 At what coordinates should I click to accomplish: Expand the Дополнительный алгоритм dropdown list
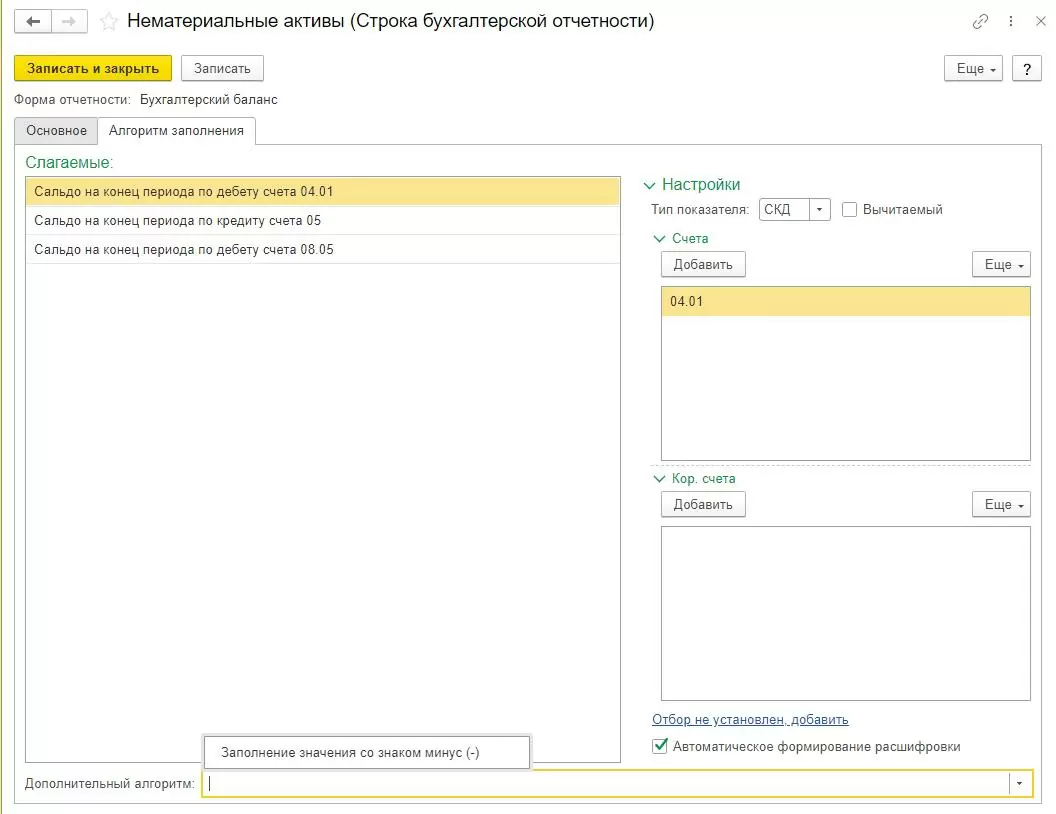point(1019,784)
